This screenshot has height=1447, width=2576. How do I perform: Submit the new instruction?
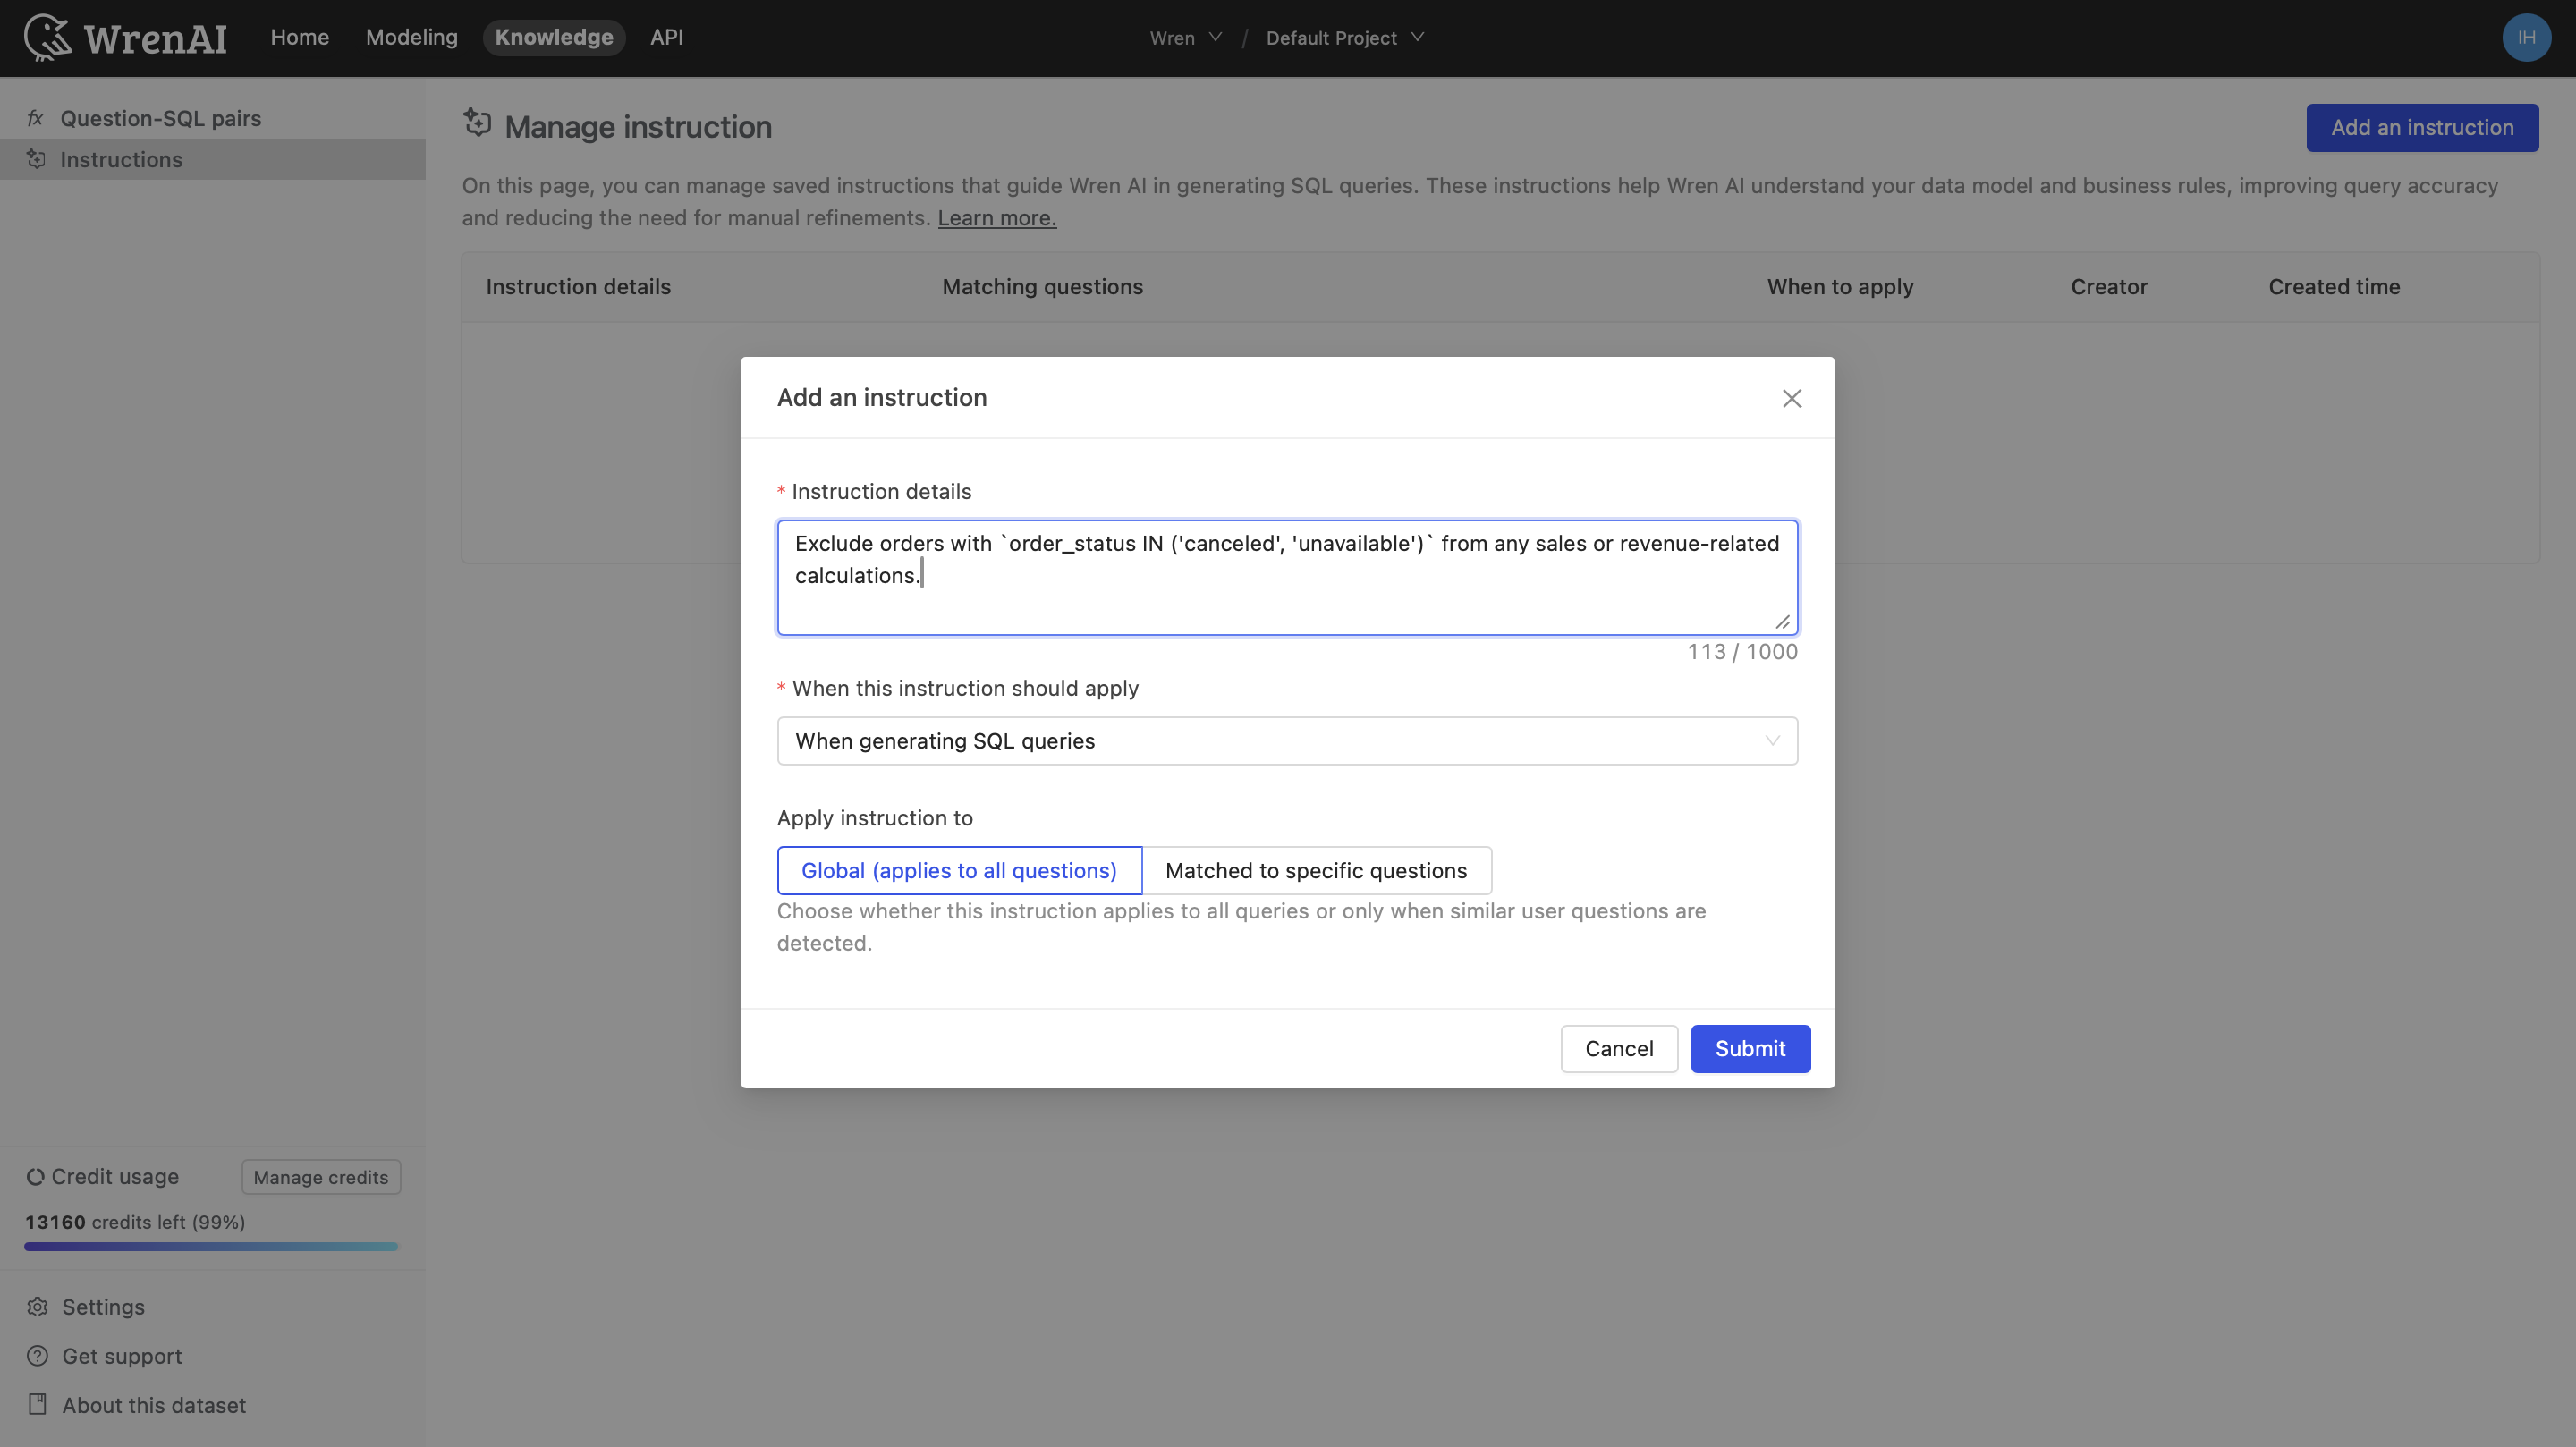tap(1750, 1048)
